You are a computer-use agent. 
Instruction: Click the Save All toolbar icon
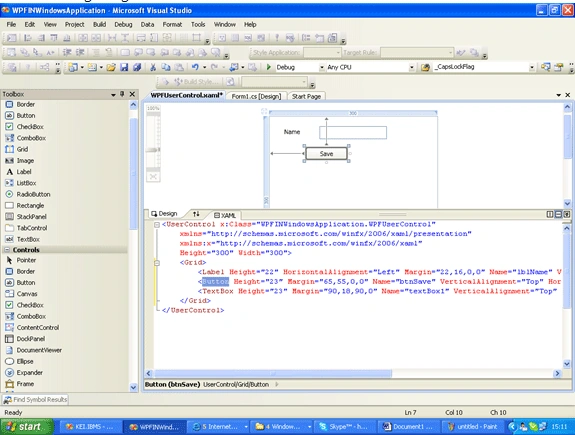click(x=137, y=67)
